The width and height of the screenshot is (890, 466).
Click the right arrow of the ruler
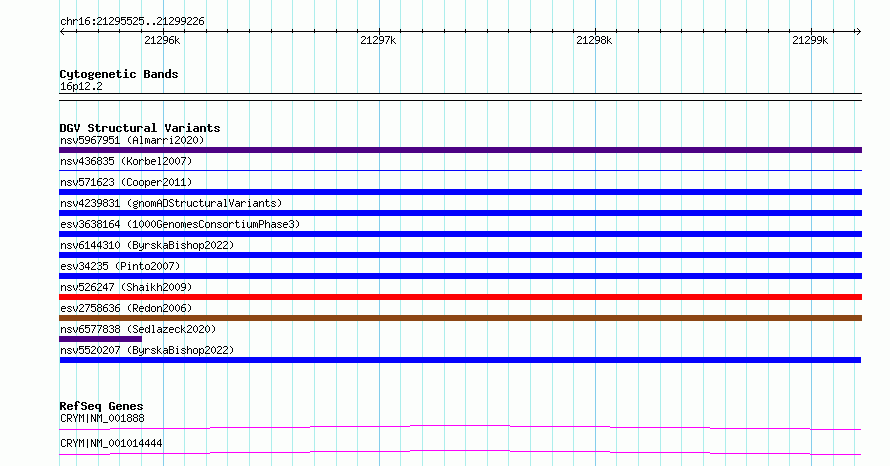pyautogui.click(x=858, y=32)
